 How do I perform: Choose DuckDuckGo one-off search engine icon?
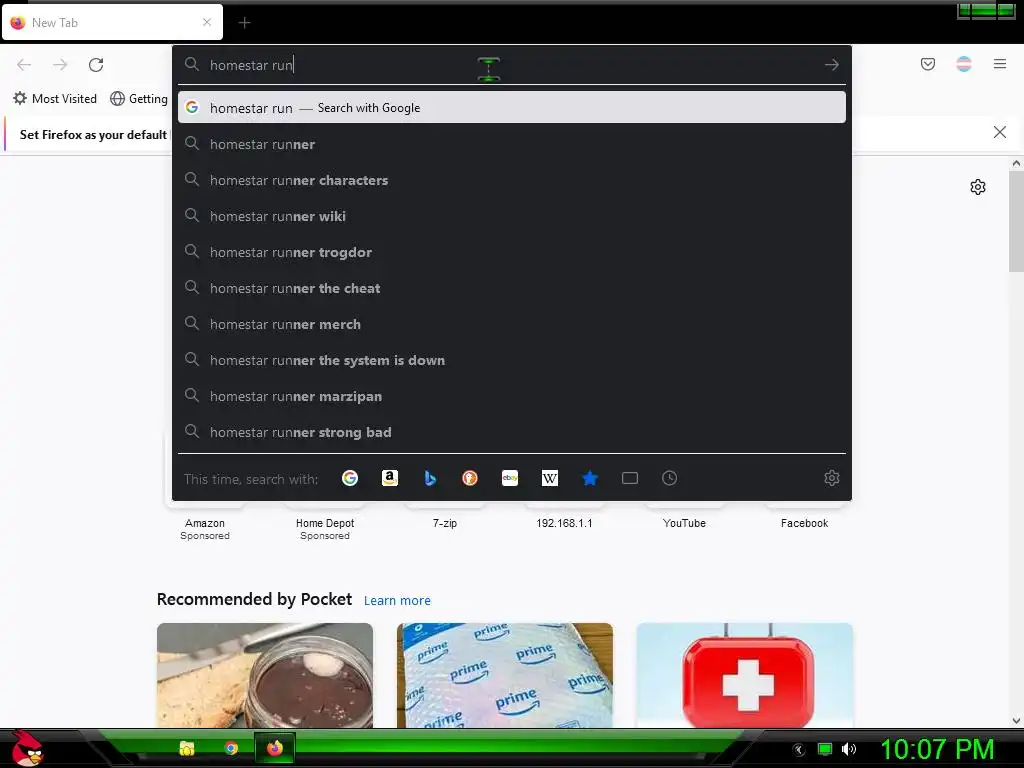click(x=470, y=478)
